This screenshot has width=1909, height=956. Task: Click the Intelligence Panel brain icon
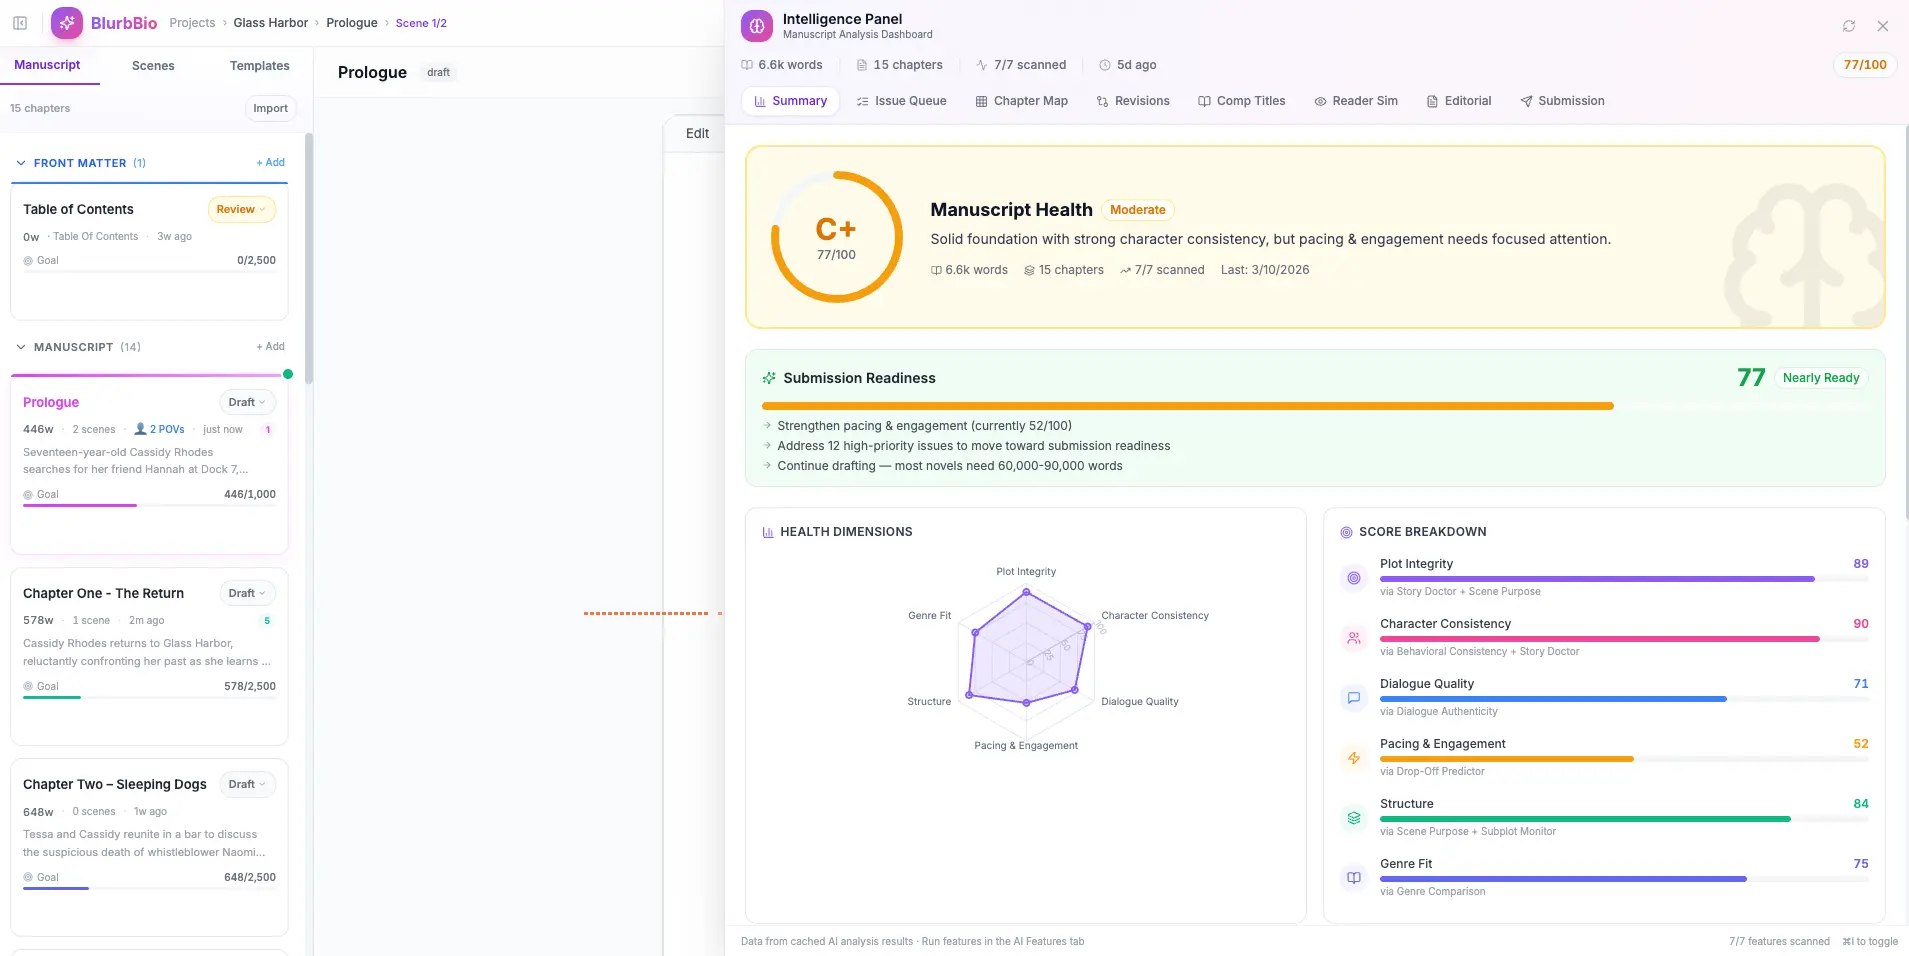tap(757, 26)
